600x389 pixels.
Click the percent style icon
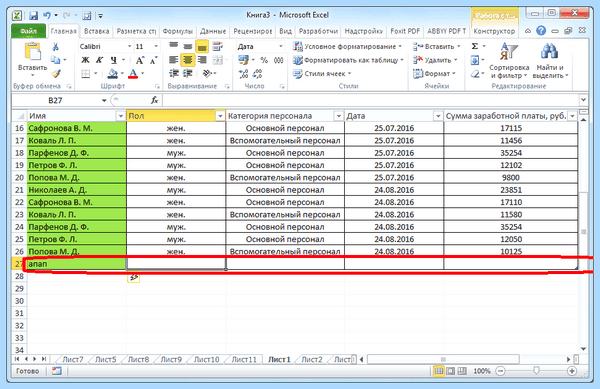(264, 60)
